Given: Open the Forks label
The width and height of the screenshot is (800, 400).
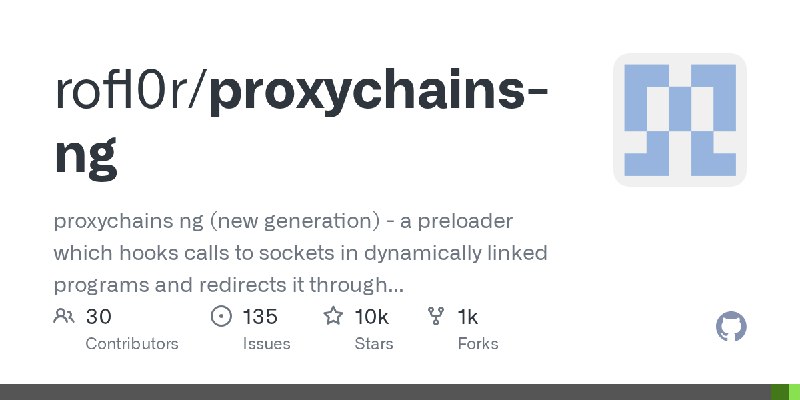Looking at the screenshot, I should coord(477,343).
